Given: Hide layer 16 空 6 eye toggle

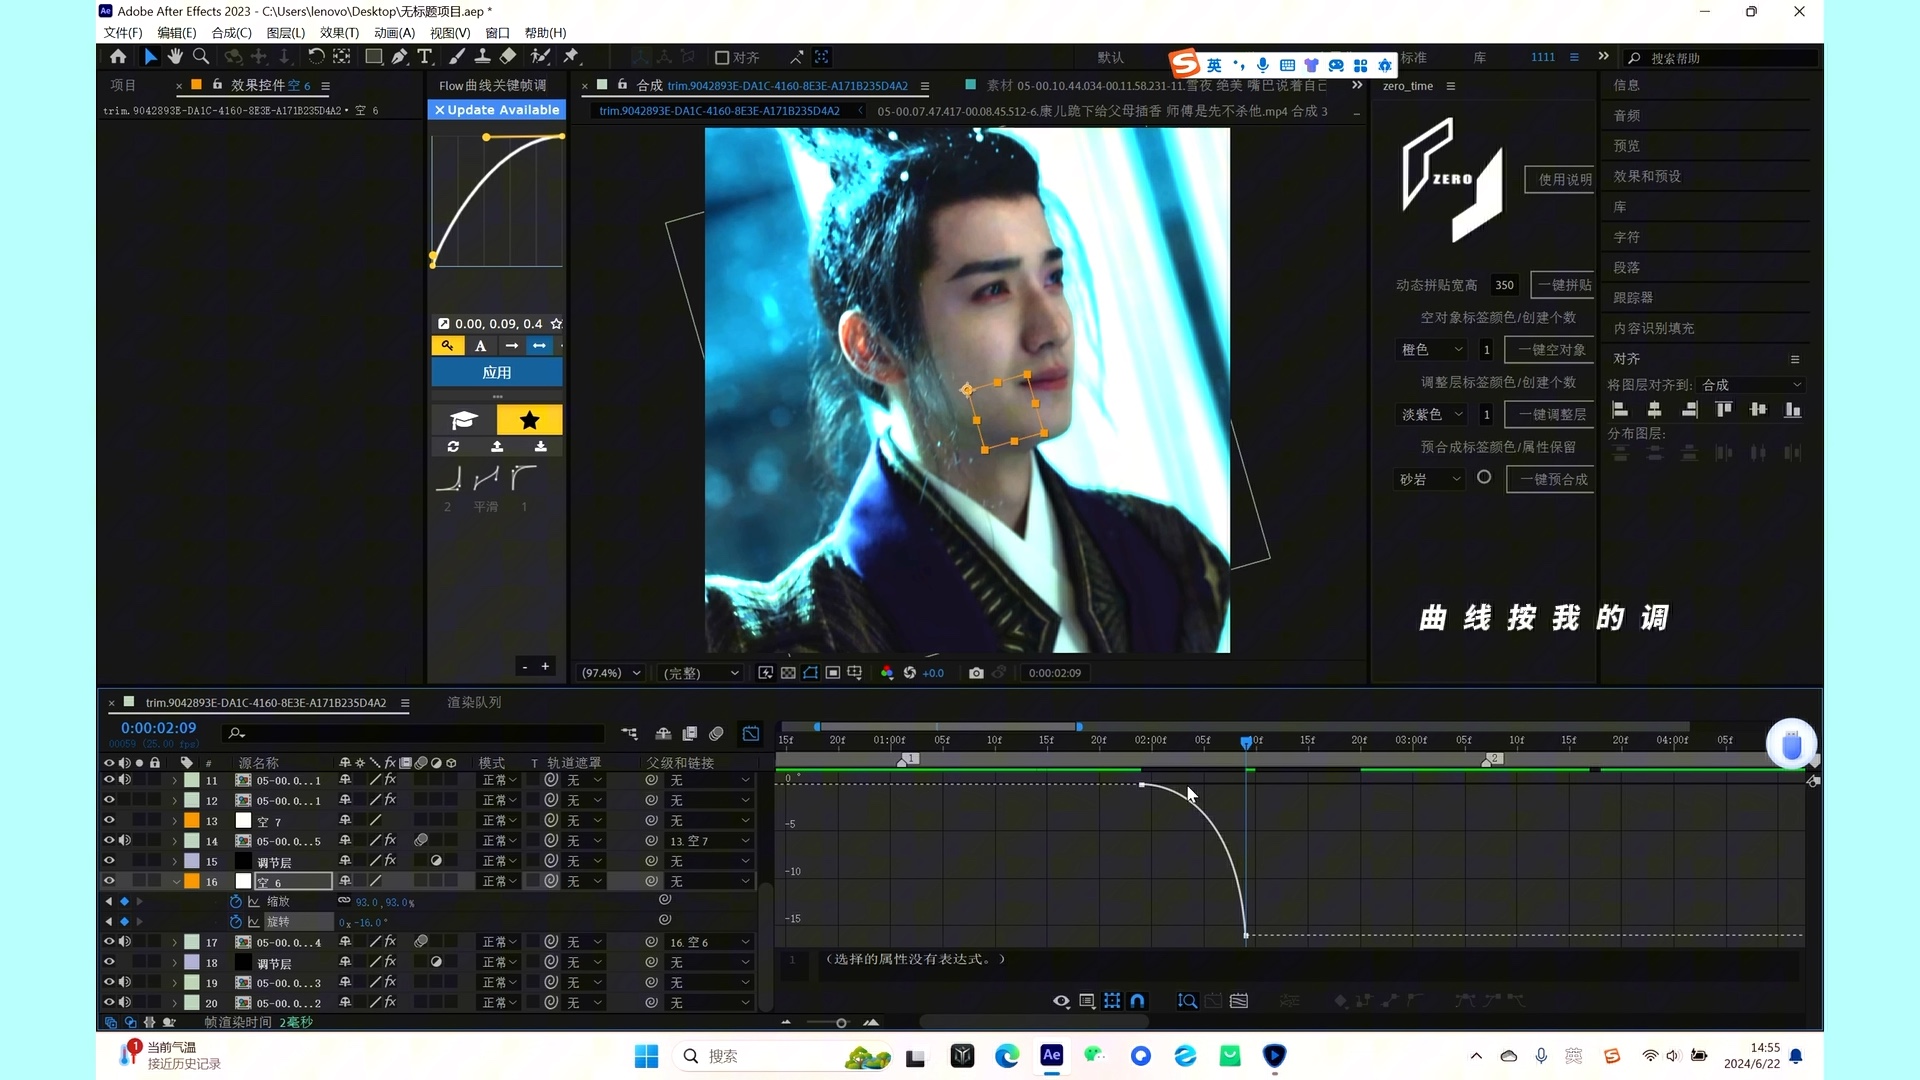Looking at the screenshot, I should tap(109, 881).
